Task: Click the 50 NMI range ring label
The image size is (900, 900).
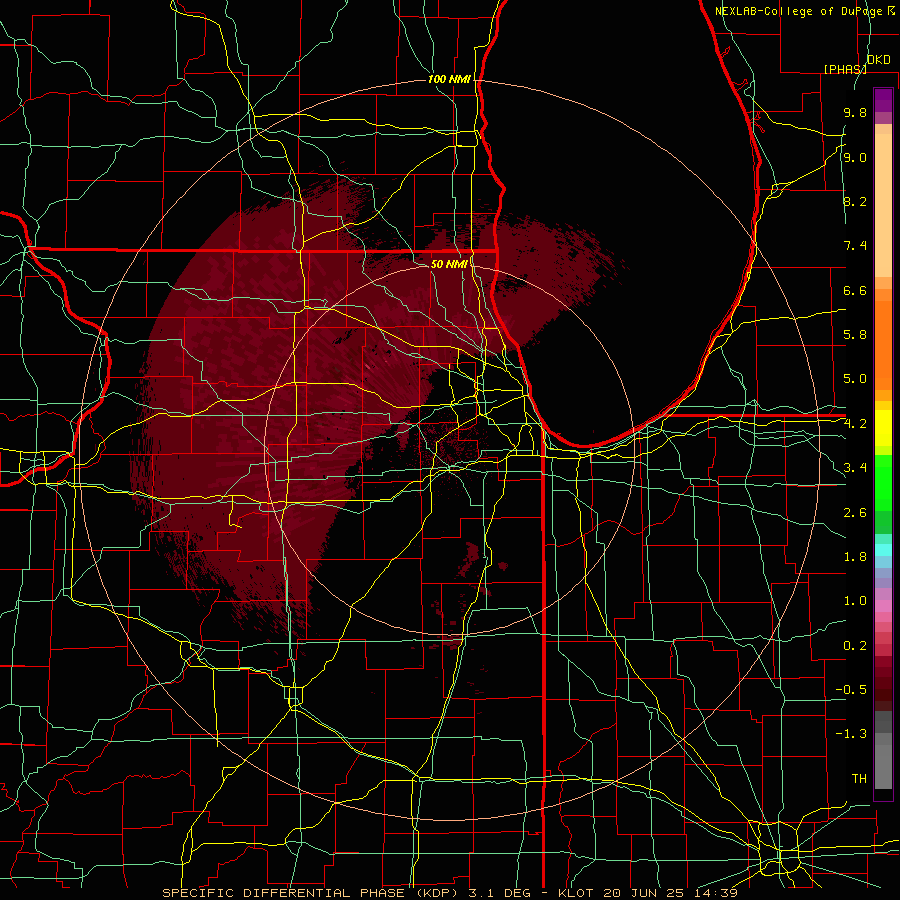Action: click(449, 264)
